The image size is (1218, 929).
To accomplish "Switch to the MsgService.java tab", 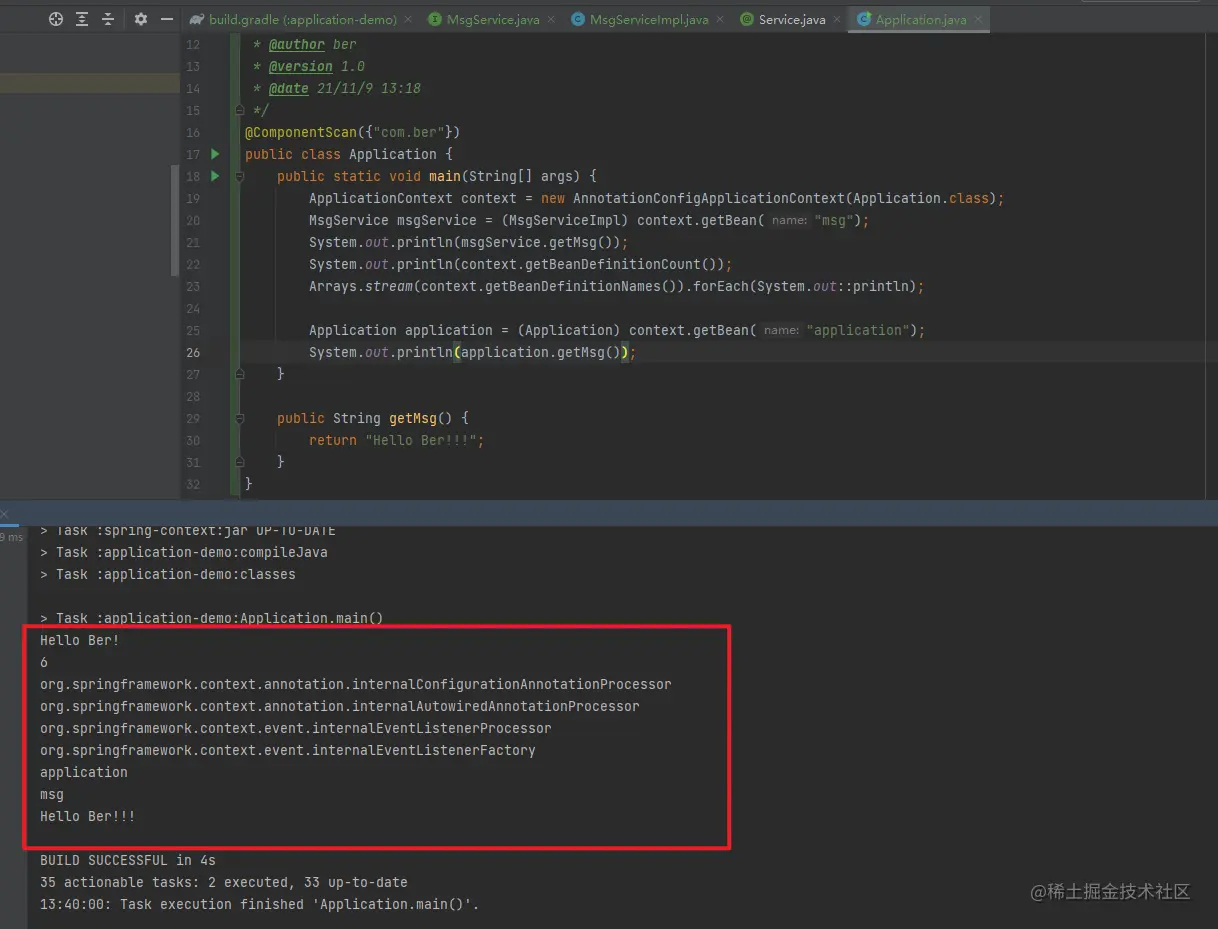I will tap(493, 19).
